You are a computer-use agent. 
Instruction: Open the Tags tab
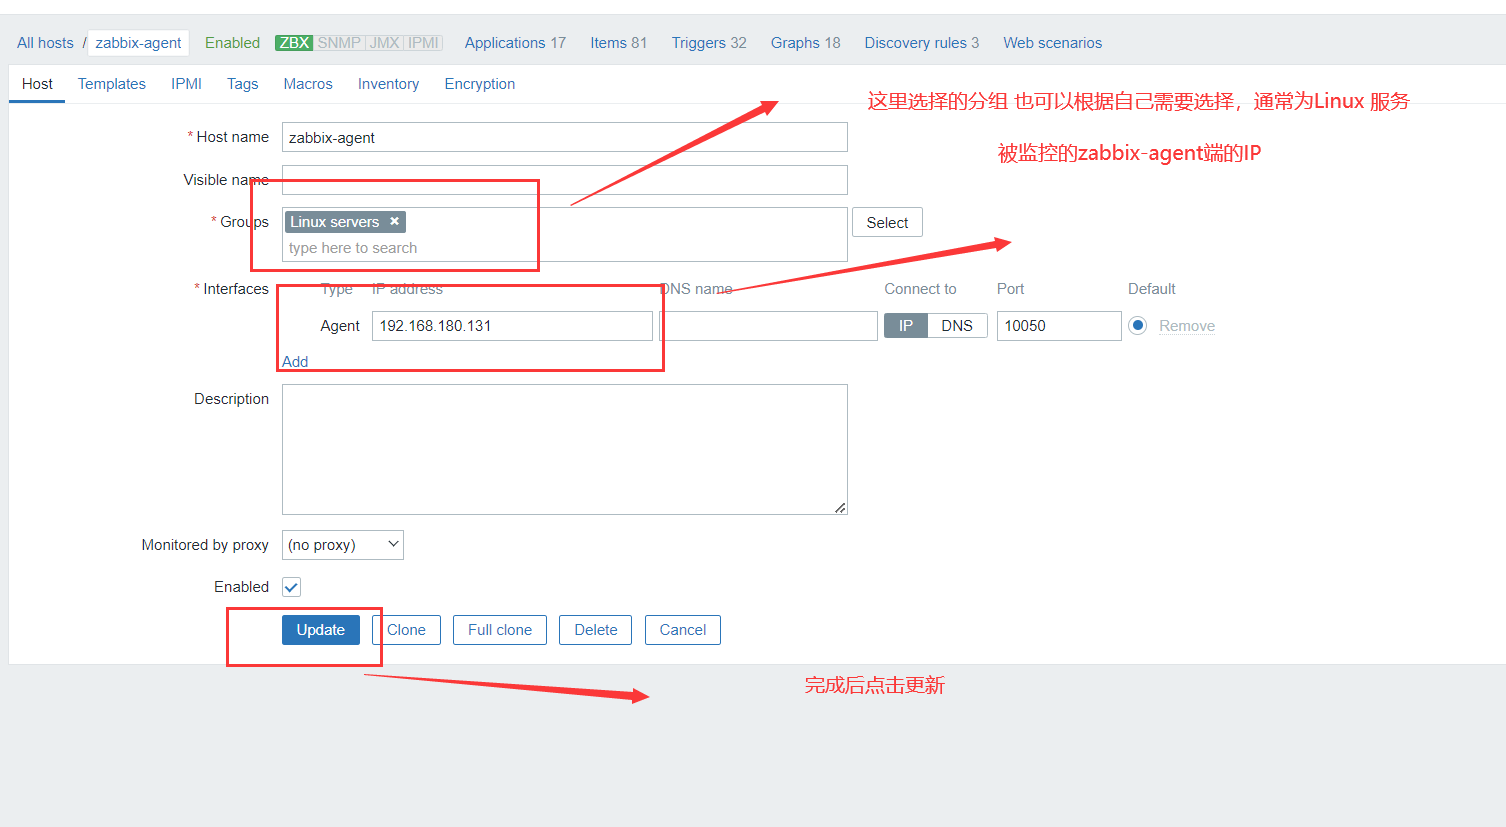click(x=242, y=84)
